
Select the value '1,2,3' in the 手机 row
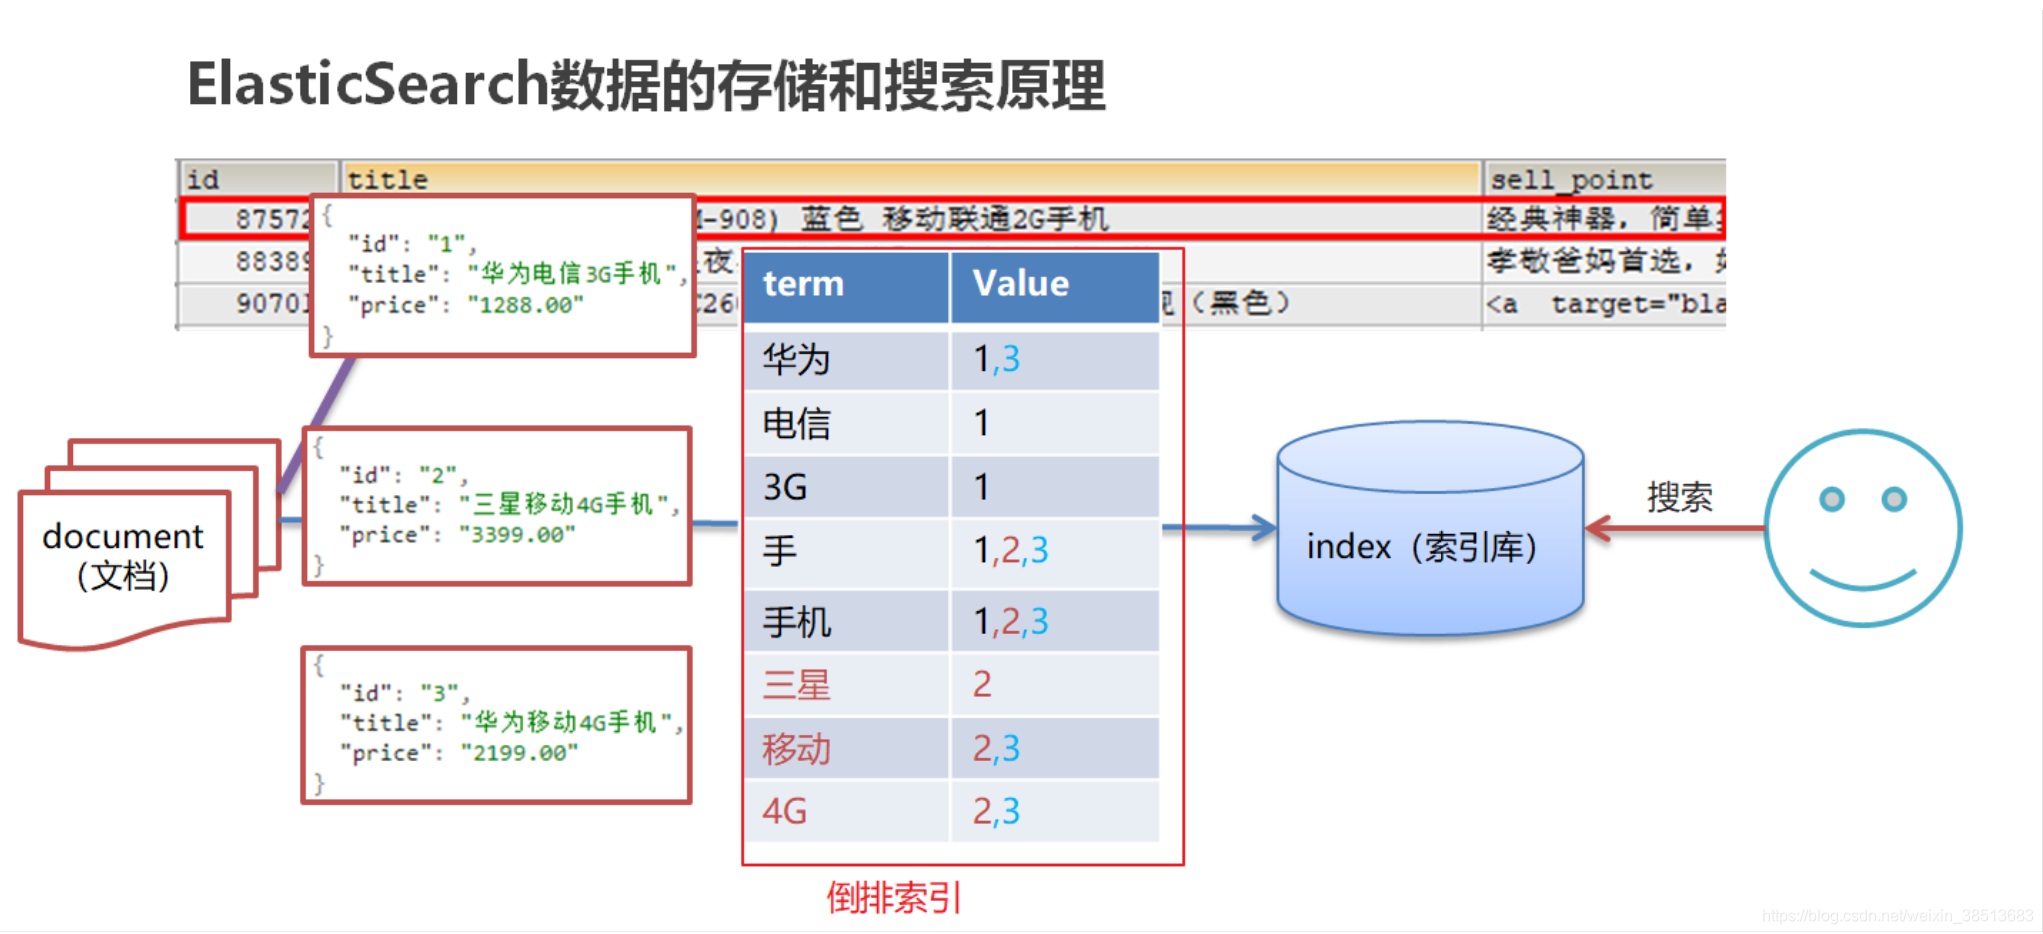point(1011,622)
